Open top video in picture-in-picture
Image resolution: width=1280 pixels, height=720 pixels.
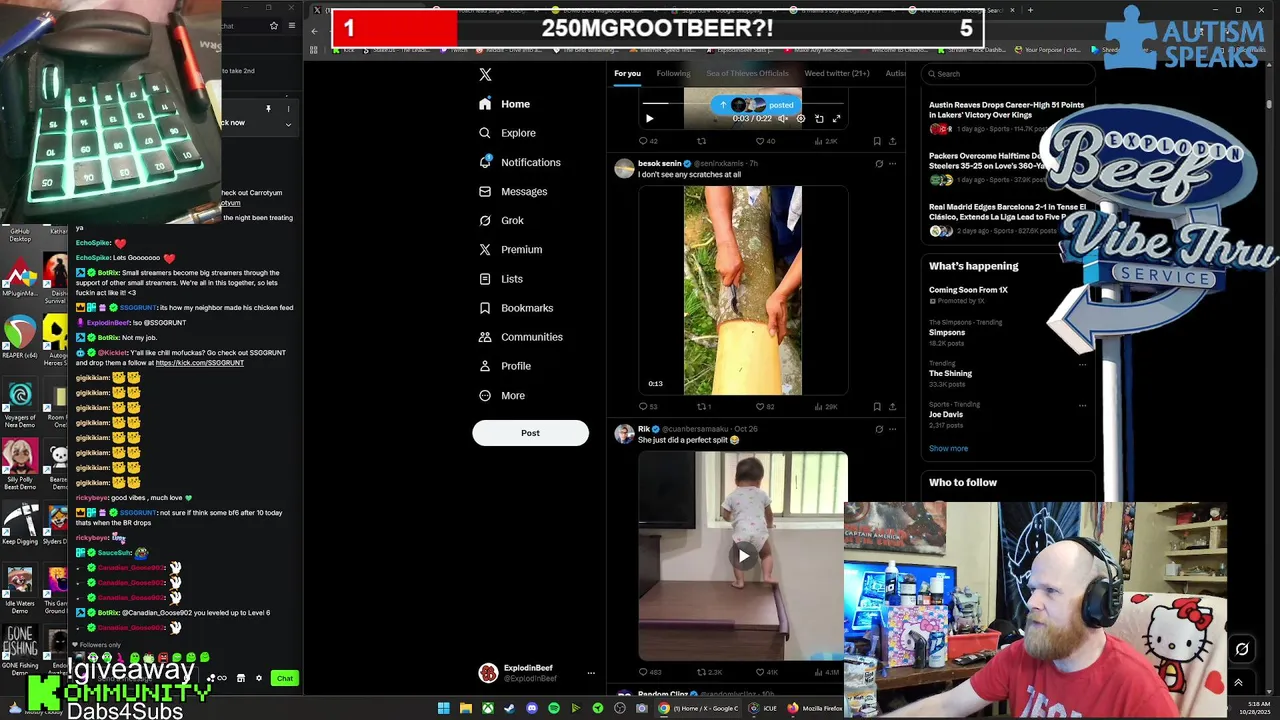819,119
